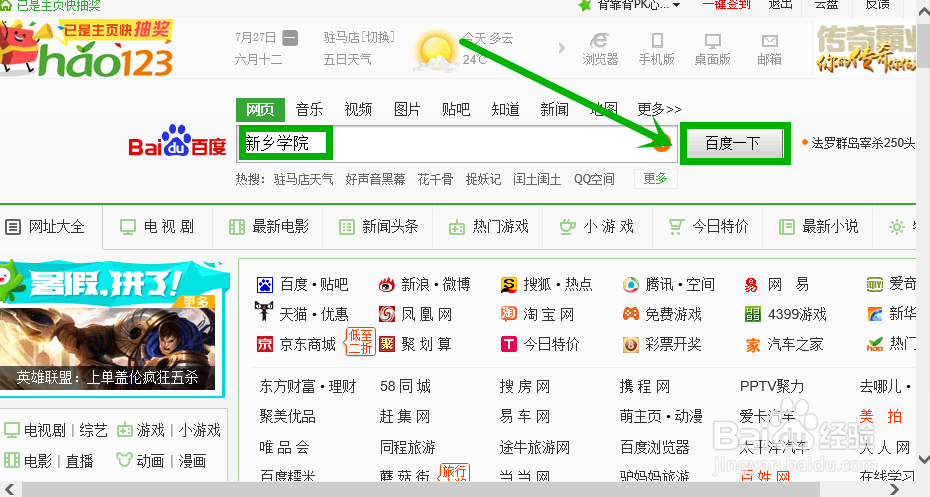Click hot search 花千骨
The image size is (930, 497).
[x=435, y=179]
